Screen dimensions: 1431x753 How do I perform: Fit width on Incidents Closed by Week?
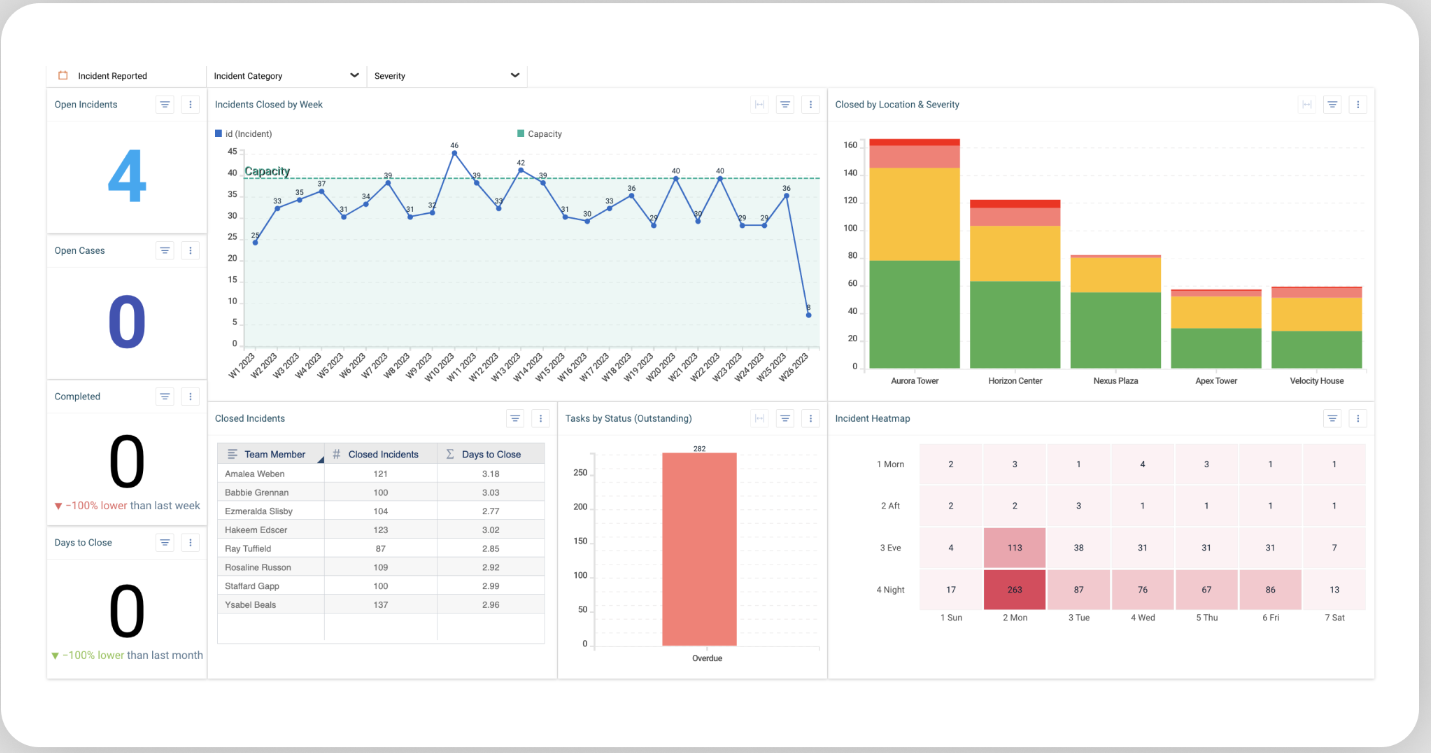[x=760, y=104]
